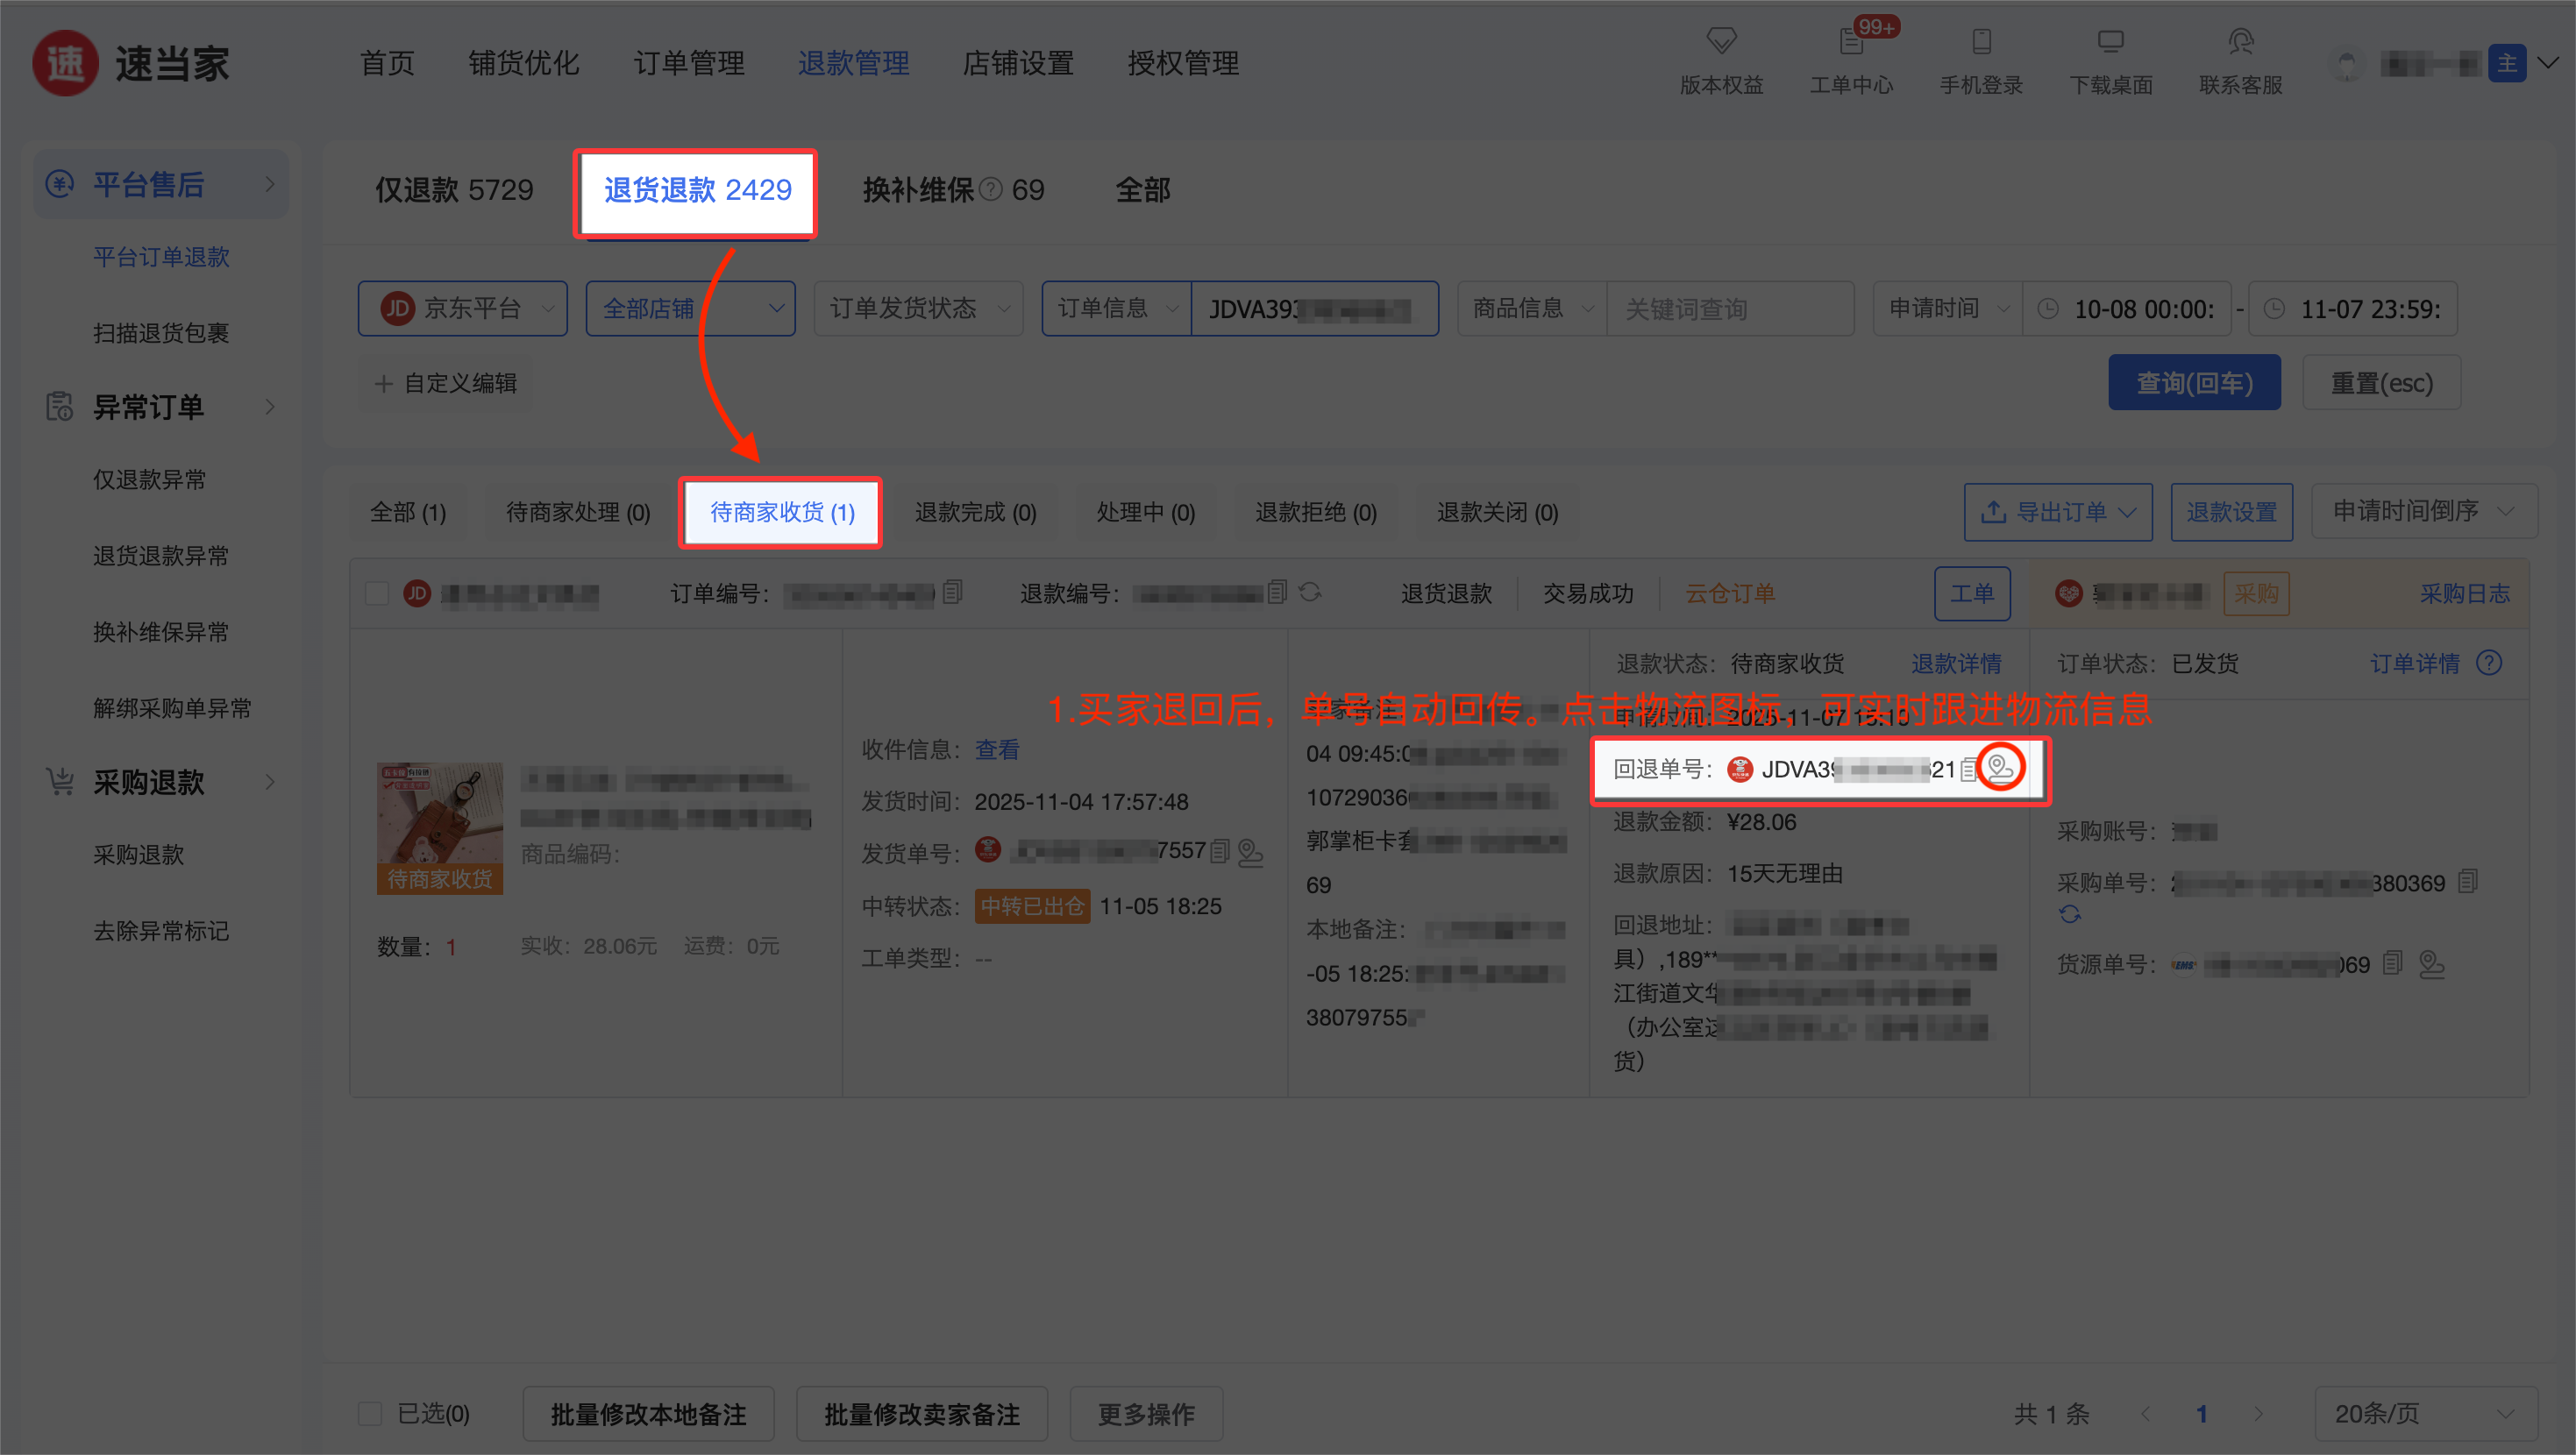The image size is (2576, 1455).
Task: Copy 采购单号 using its copy icon
Action: (x=2467, y=882)
